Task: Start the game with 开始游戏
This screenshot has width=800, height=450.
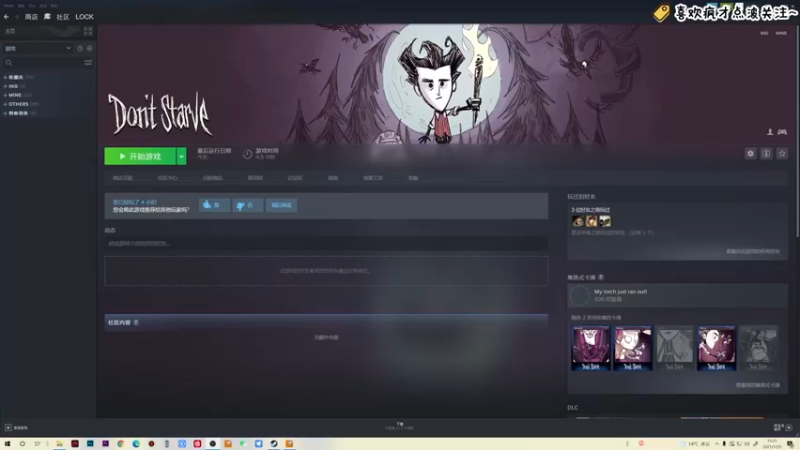Action: [140, 156]
